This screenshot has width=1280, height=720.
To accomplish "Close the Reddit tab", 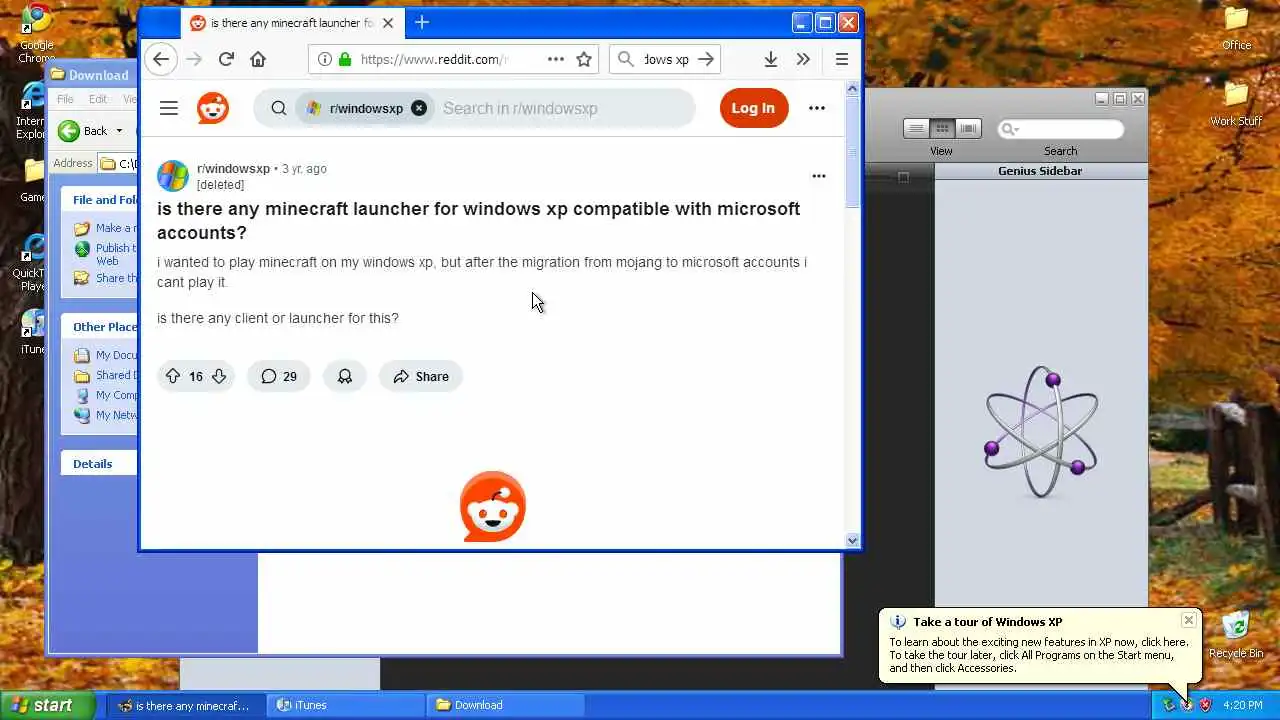I will point(388,23).
